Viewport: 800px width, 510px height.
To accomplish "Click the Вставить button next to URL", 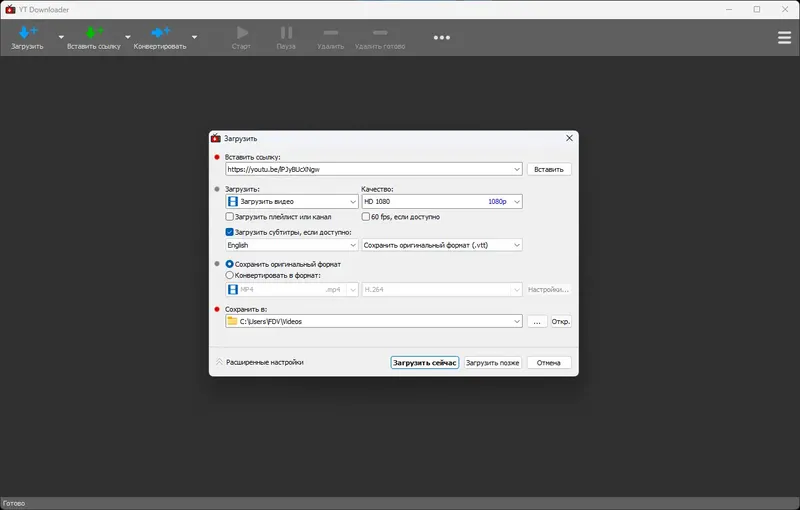I will (549, 169).
